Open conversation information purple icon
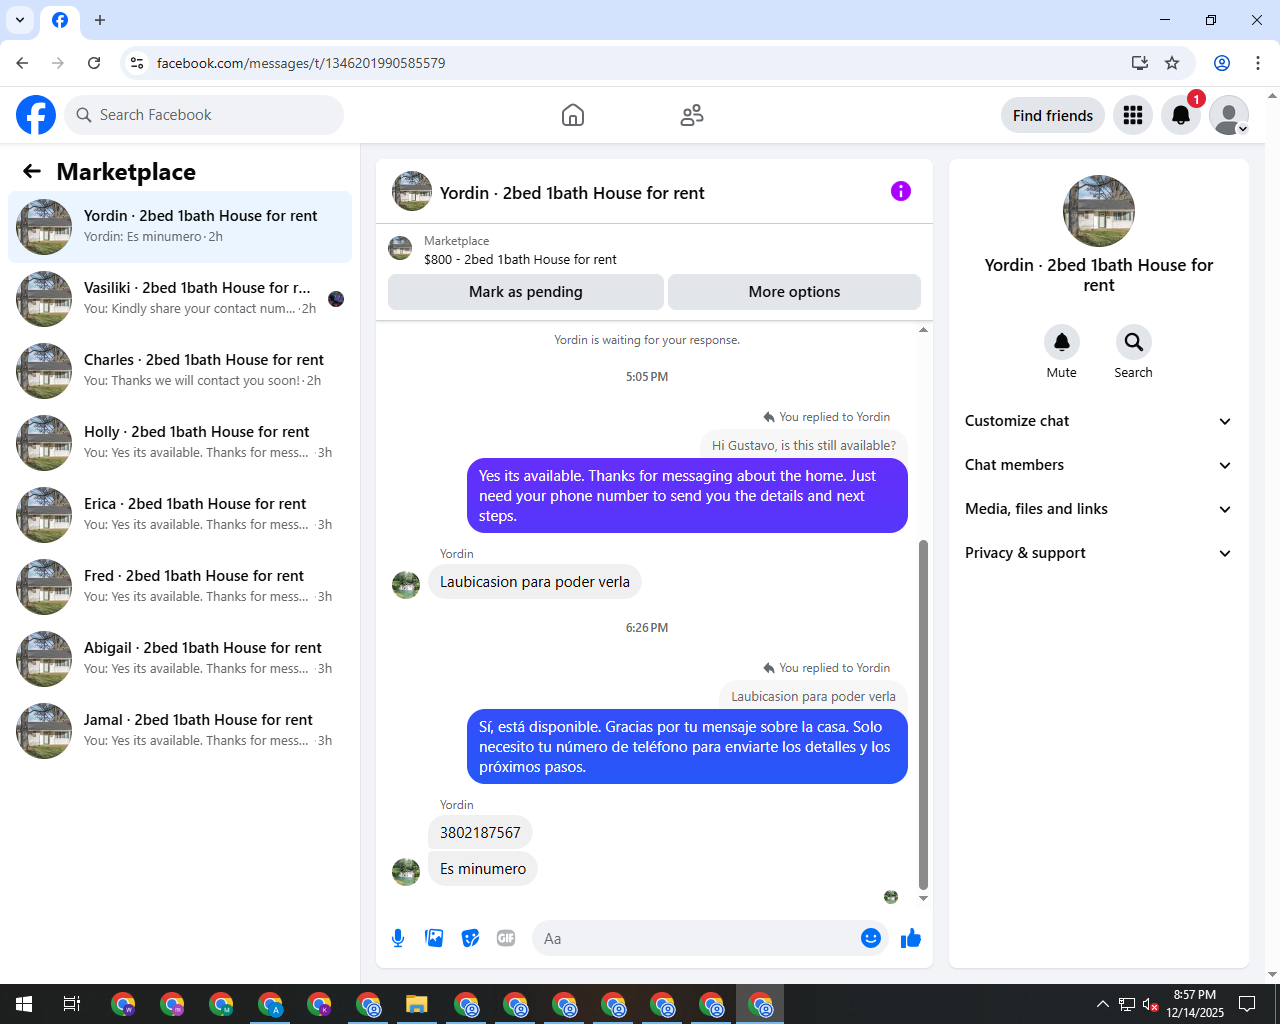Screen dimensions: 1280x1024 (x=901, y=191)
